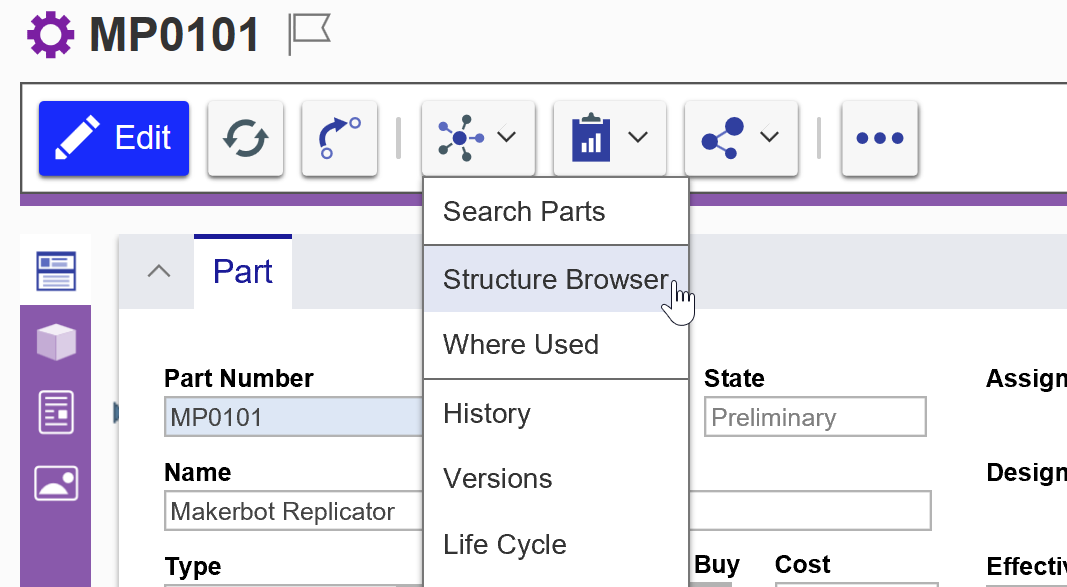Select Search Parts from menu

[524, 212]
